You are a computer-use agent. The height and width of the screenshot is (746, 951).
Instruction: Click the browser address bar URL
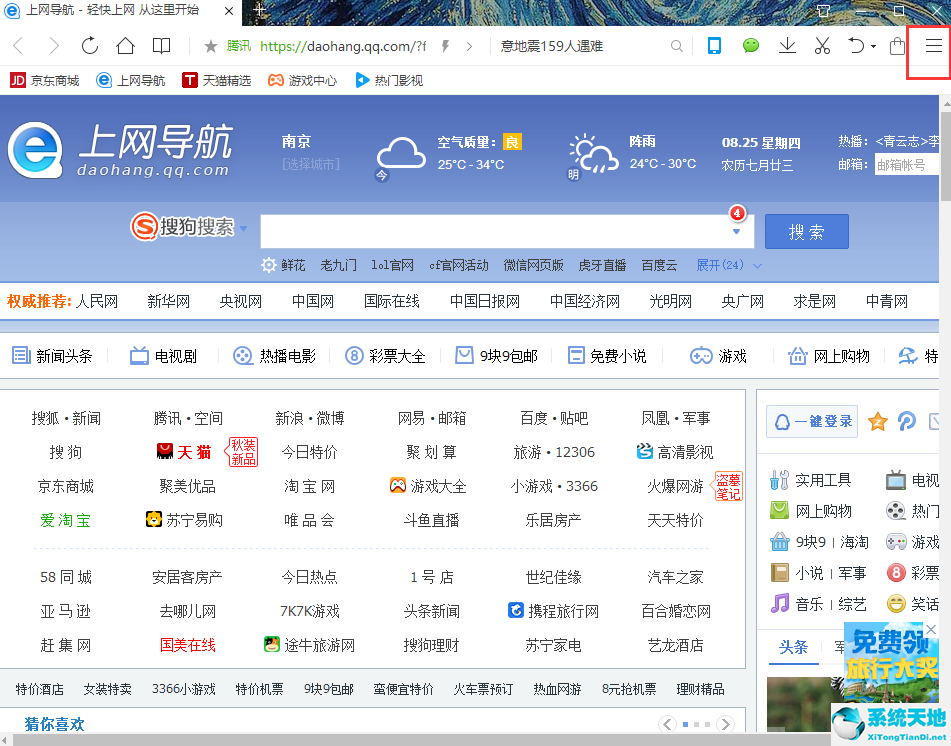click(343, 46)
